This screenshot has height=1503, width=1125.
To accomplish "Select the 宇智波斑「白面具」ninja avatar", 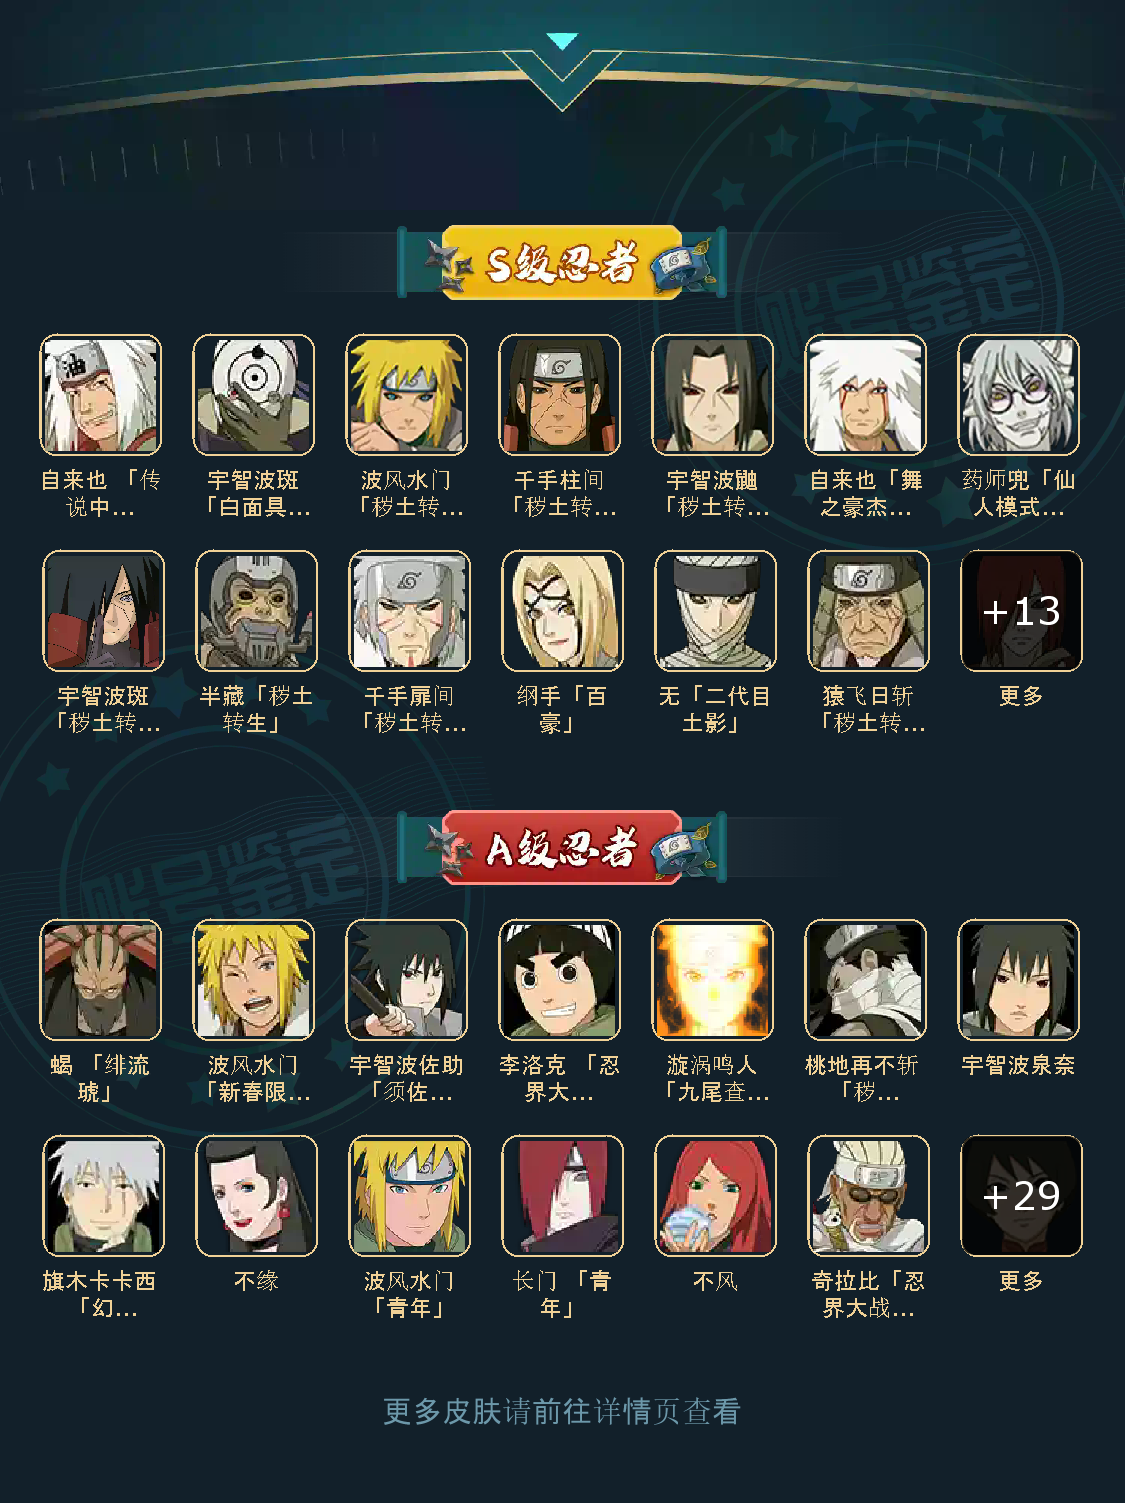I will (254, 395).
